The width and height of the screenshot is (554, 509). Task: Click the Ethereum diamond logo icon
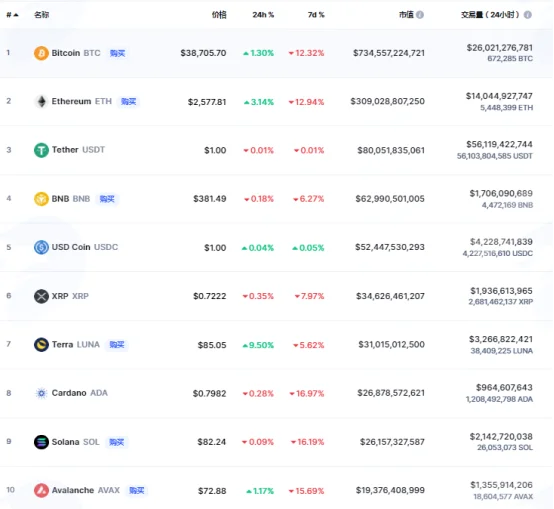tap(41, 102)
